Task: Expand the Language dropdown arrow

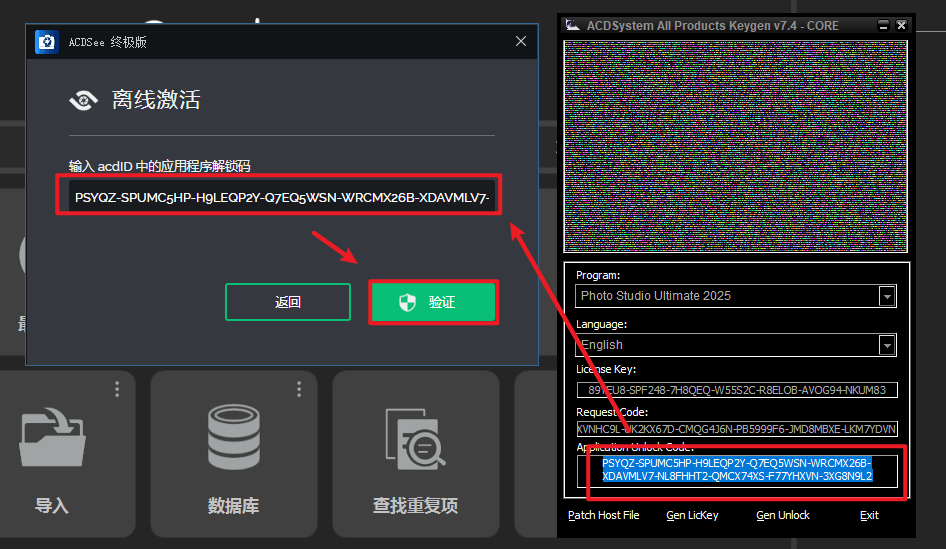Action: [x=886, y=345]
